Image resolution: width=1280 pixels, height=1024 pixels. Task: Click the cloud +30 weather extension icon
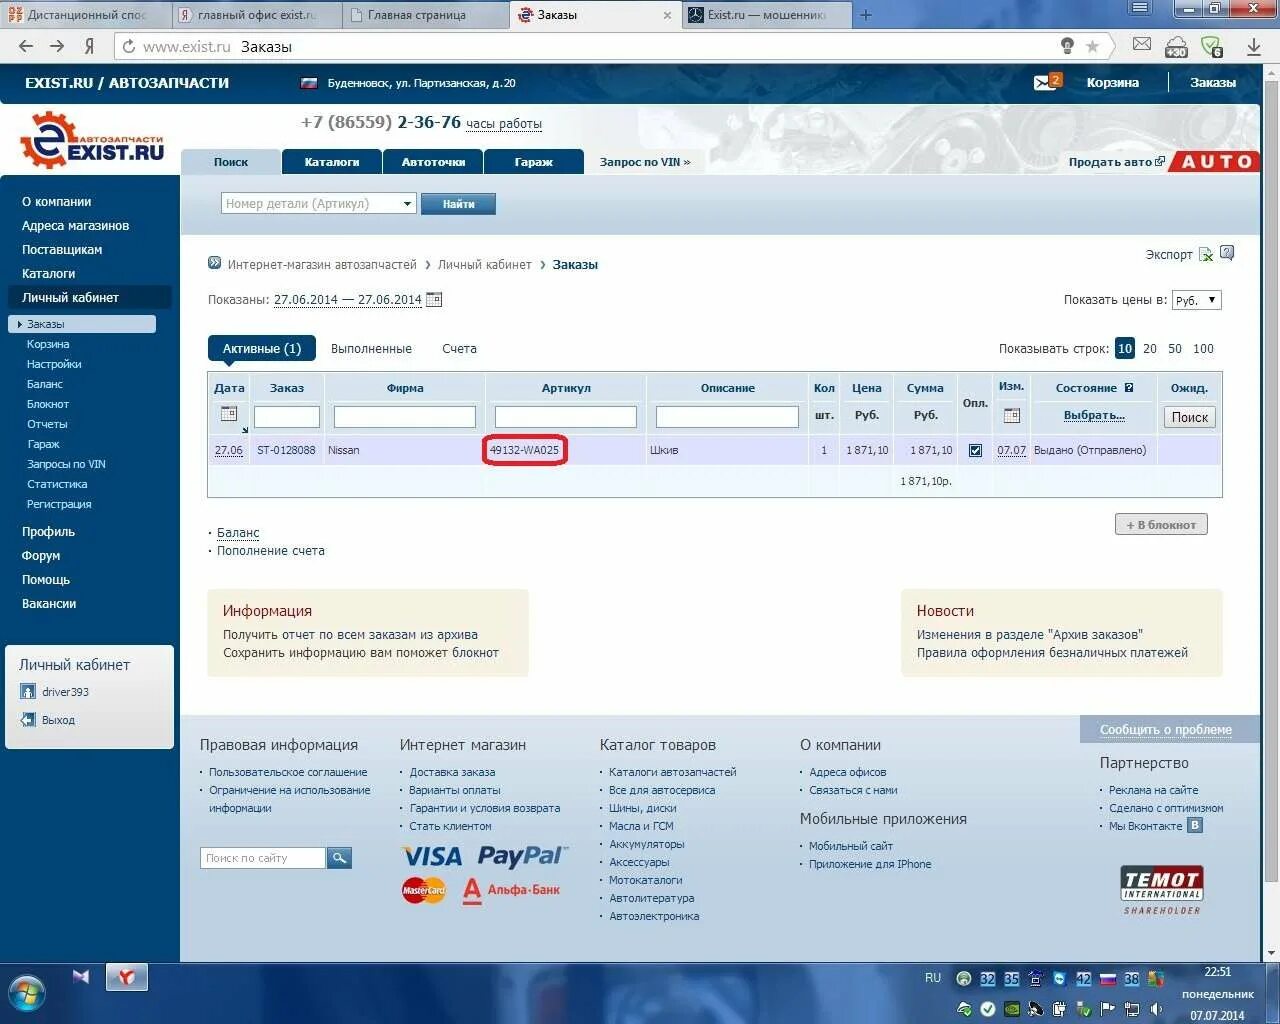[1177, 46]
